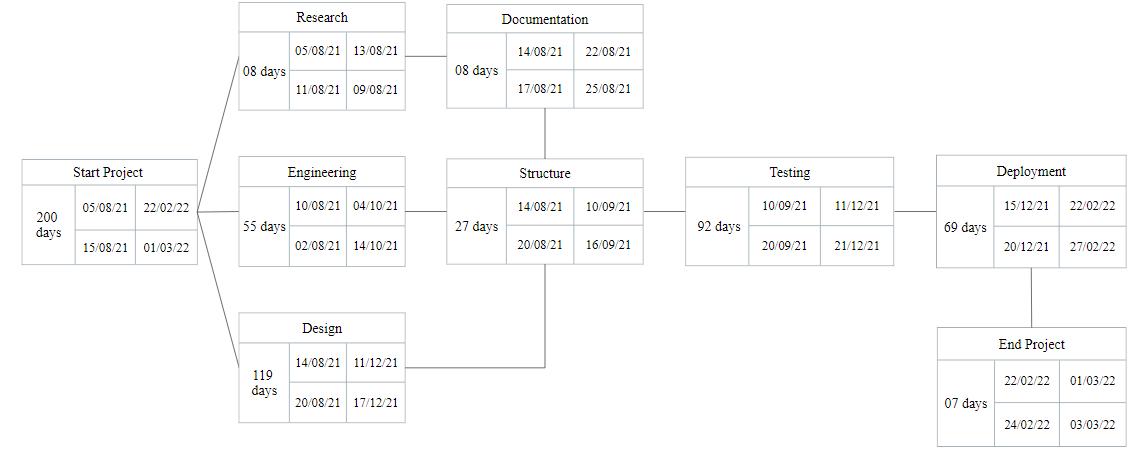
Task: Select the 119 days duration in Design
Action: click(x=264, y=383)
